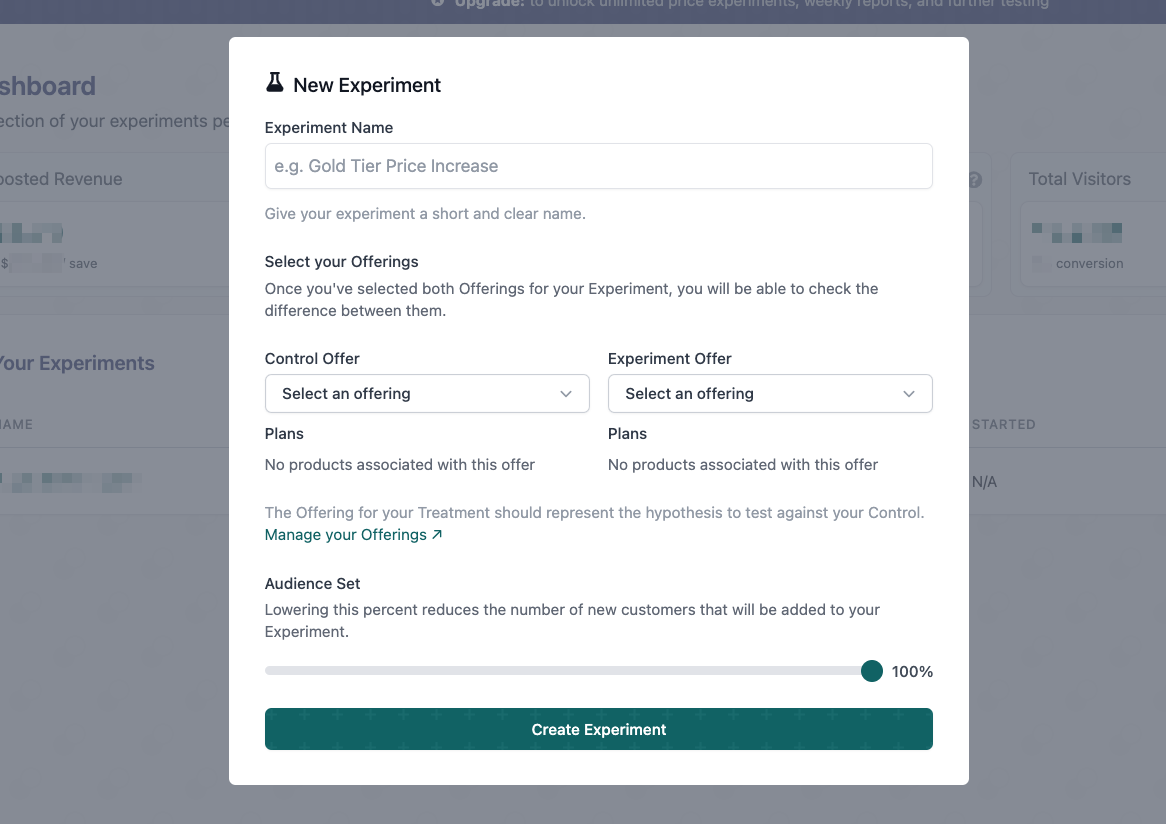Viewport: 1166px width, 824px height.
Task: Click the Upgrade banner icon at the top
Action: point(439,4)
